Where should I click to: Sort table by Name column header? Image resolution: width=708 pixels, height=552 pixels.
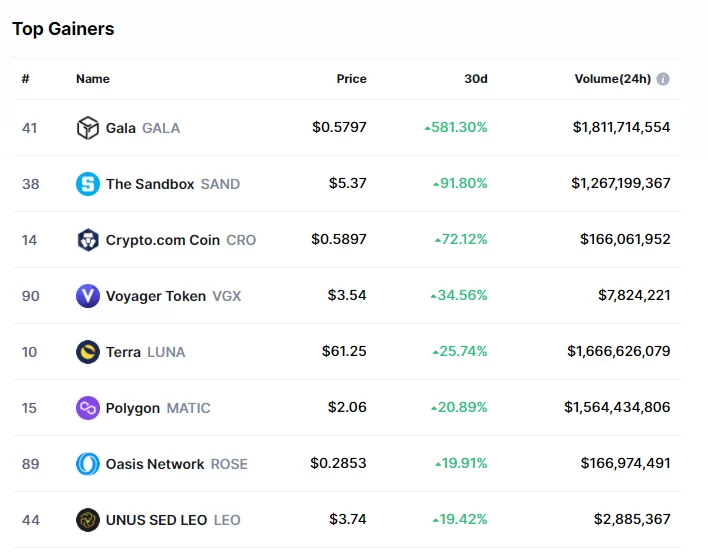click(x=93, y=79)
